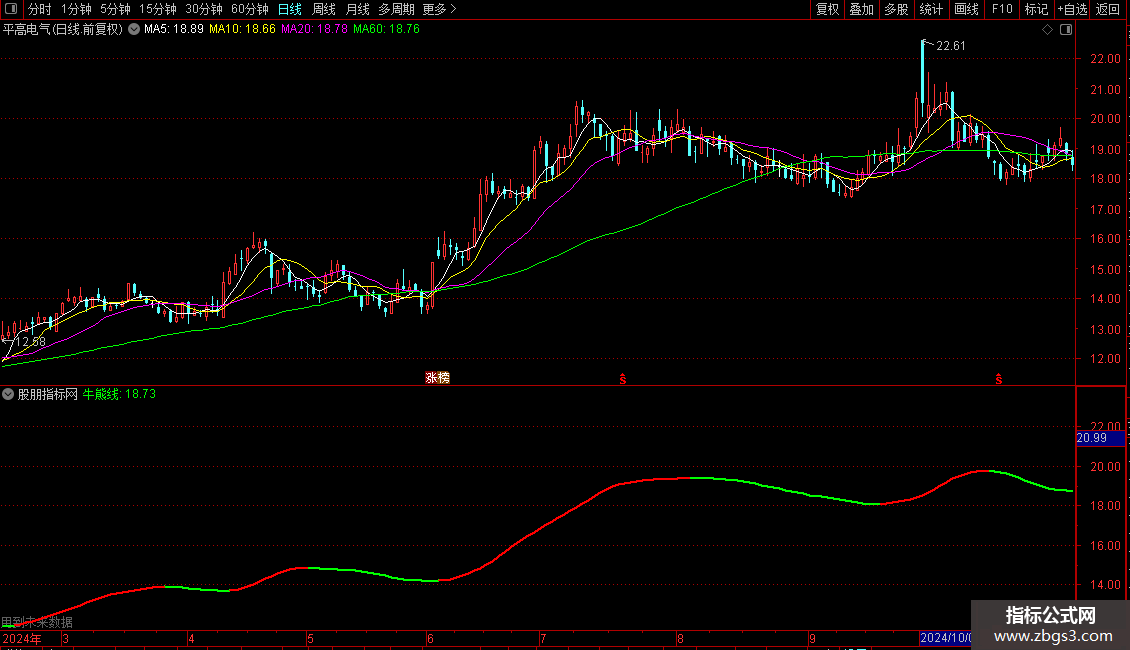Switch to 周线 weekly chart
This screenshot has width=1130, height=650.
tap(324, 9)
